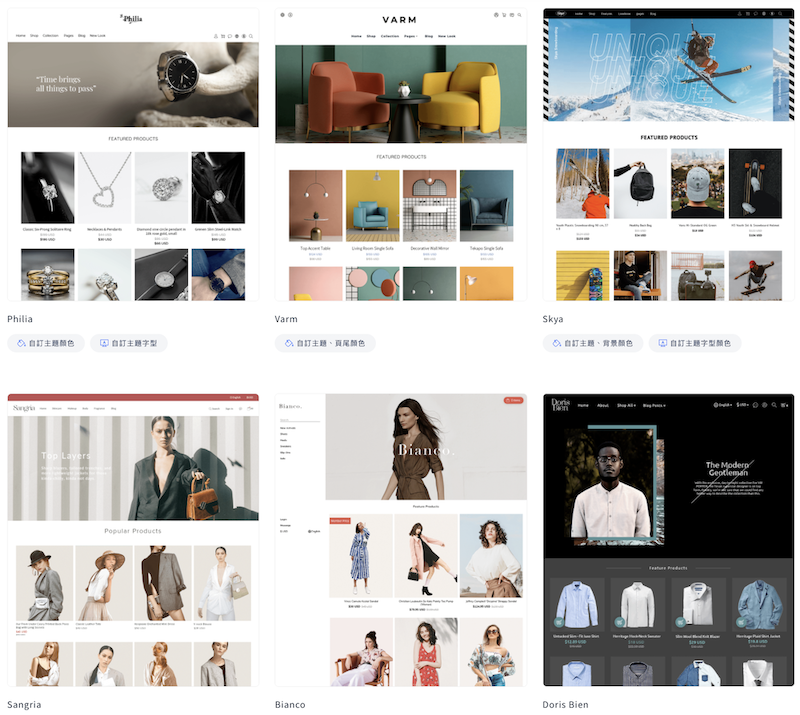The height and width of the screenshot is (715, 800).
Task: Click the Doris Bien logo in its preview
Action: (560, 405)
